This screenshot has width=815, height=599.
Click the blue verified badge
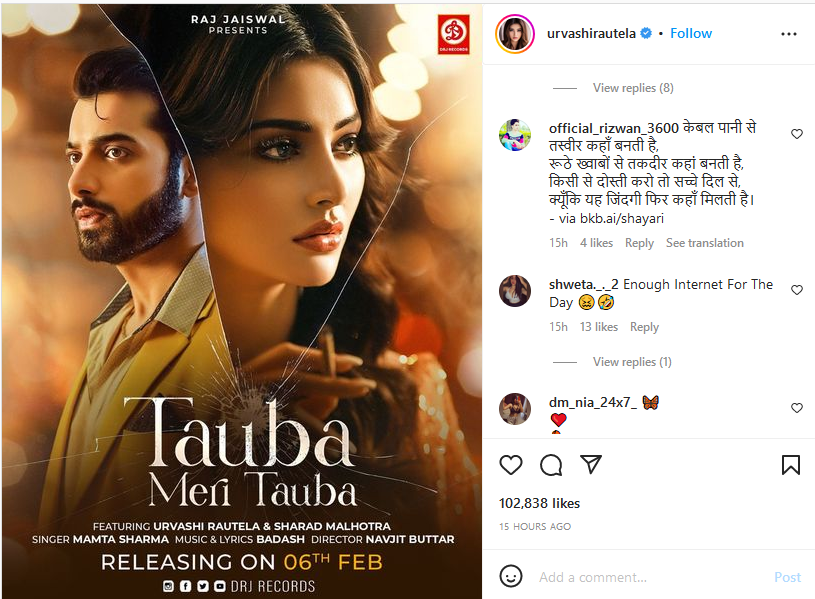pyautogui.click(x=646, y=33)
